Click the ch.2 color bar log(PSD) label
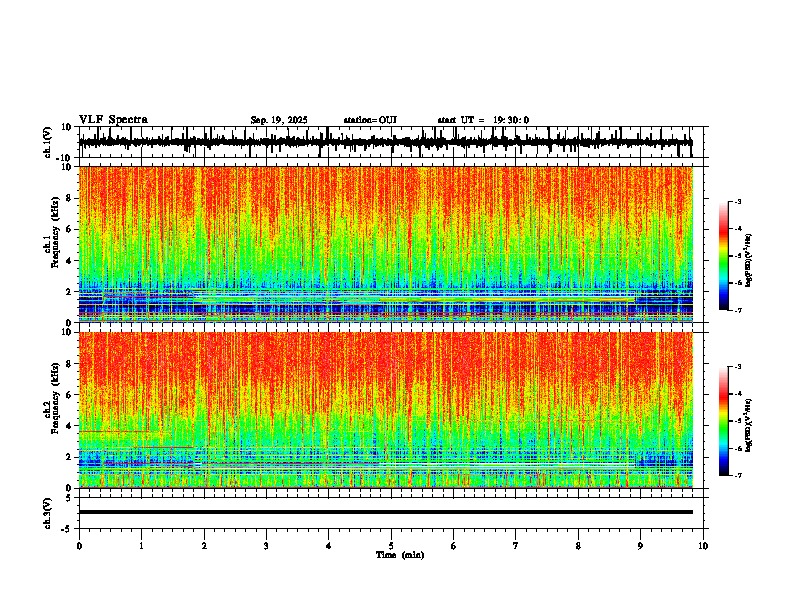The width and height of the screenshot is (792, 612). click(749, 426)
